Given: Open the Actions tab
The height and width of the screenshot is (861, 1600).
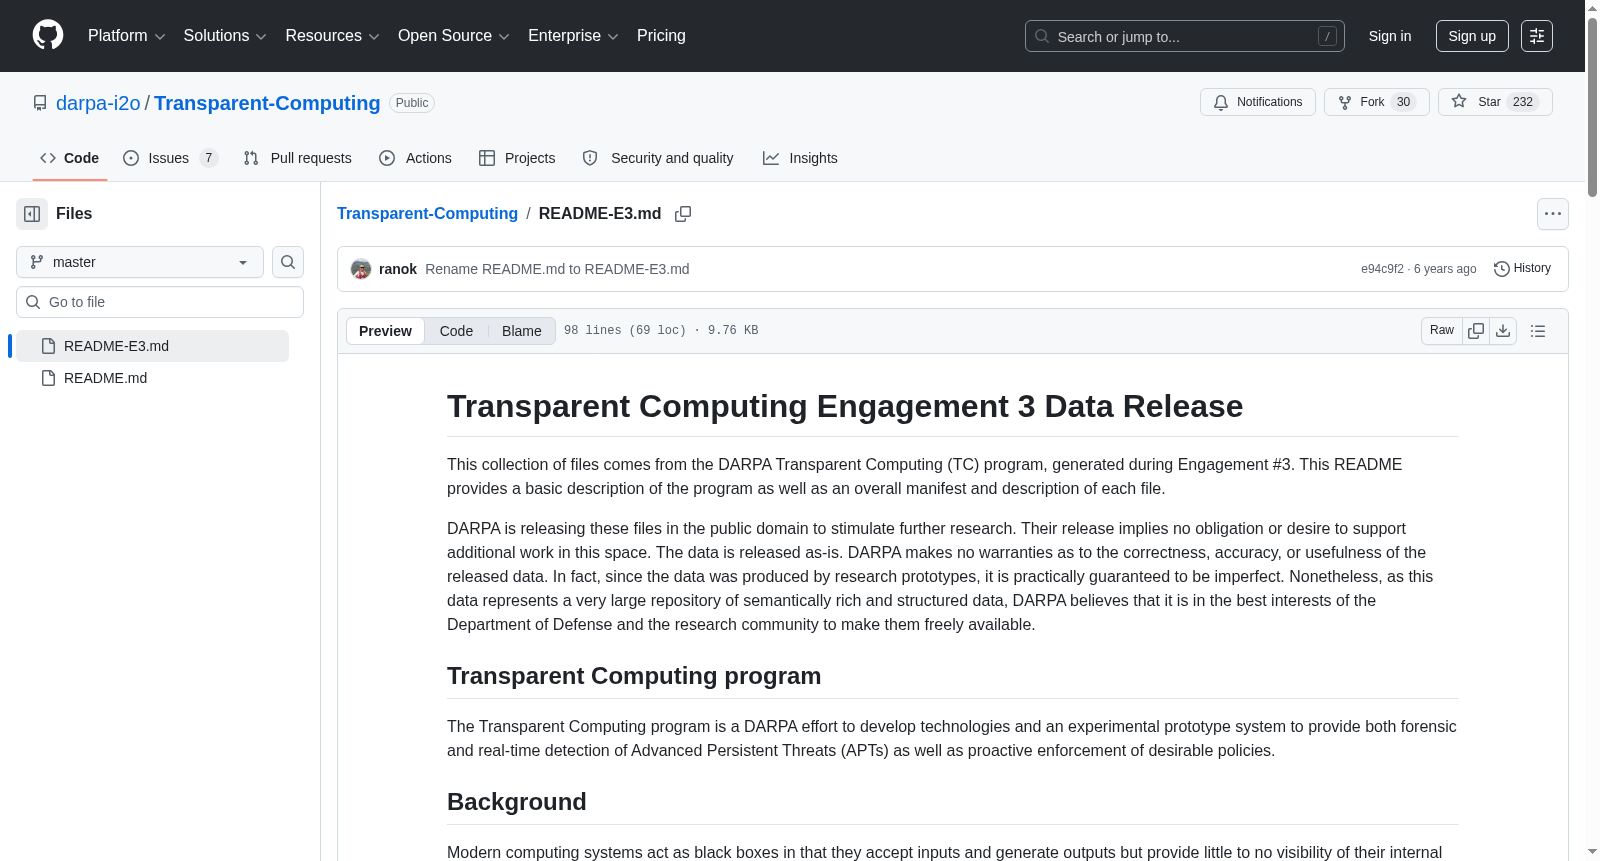Looking at the screenshot, I should 415,158.
